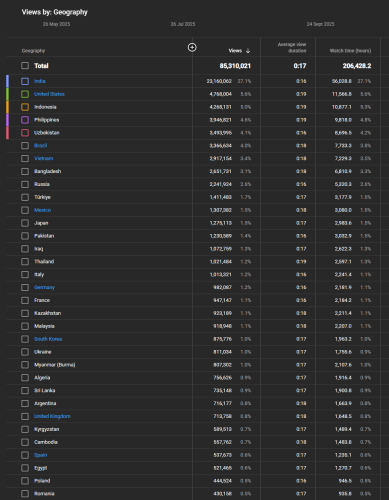Uncheck the India checkbox
Screen dimensions: 389x500
click(x=25, y=81)
